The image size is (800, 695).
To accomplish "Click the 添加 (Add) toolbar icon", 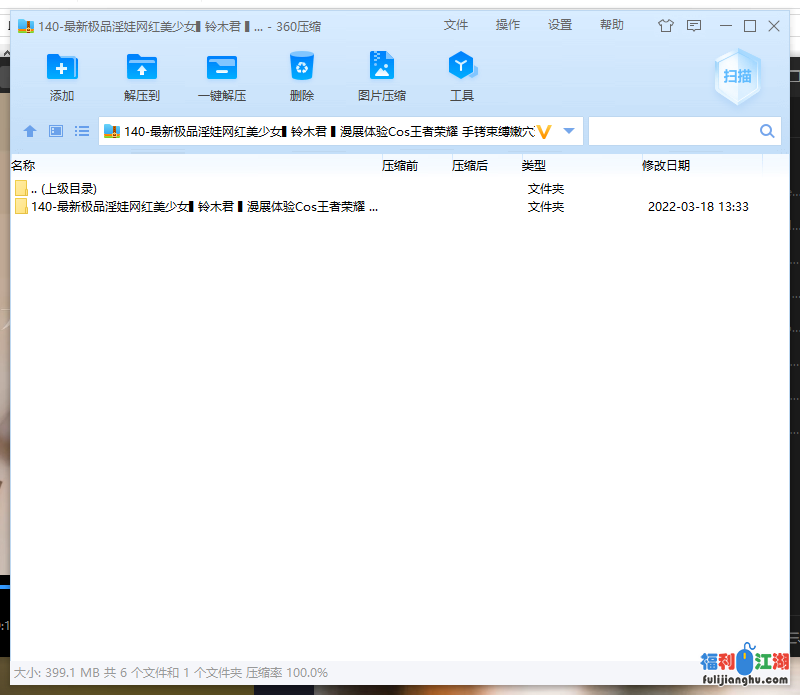I will [x=62, y=68].
